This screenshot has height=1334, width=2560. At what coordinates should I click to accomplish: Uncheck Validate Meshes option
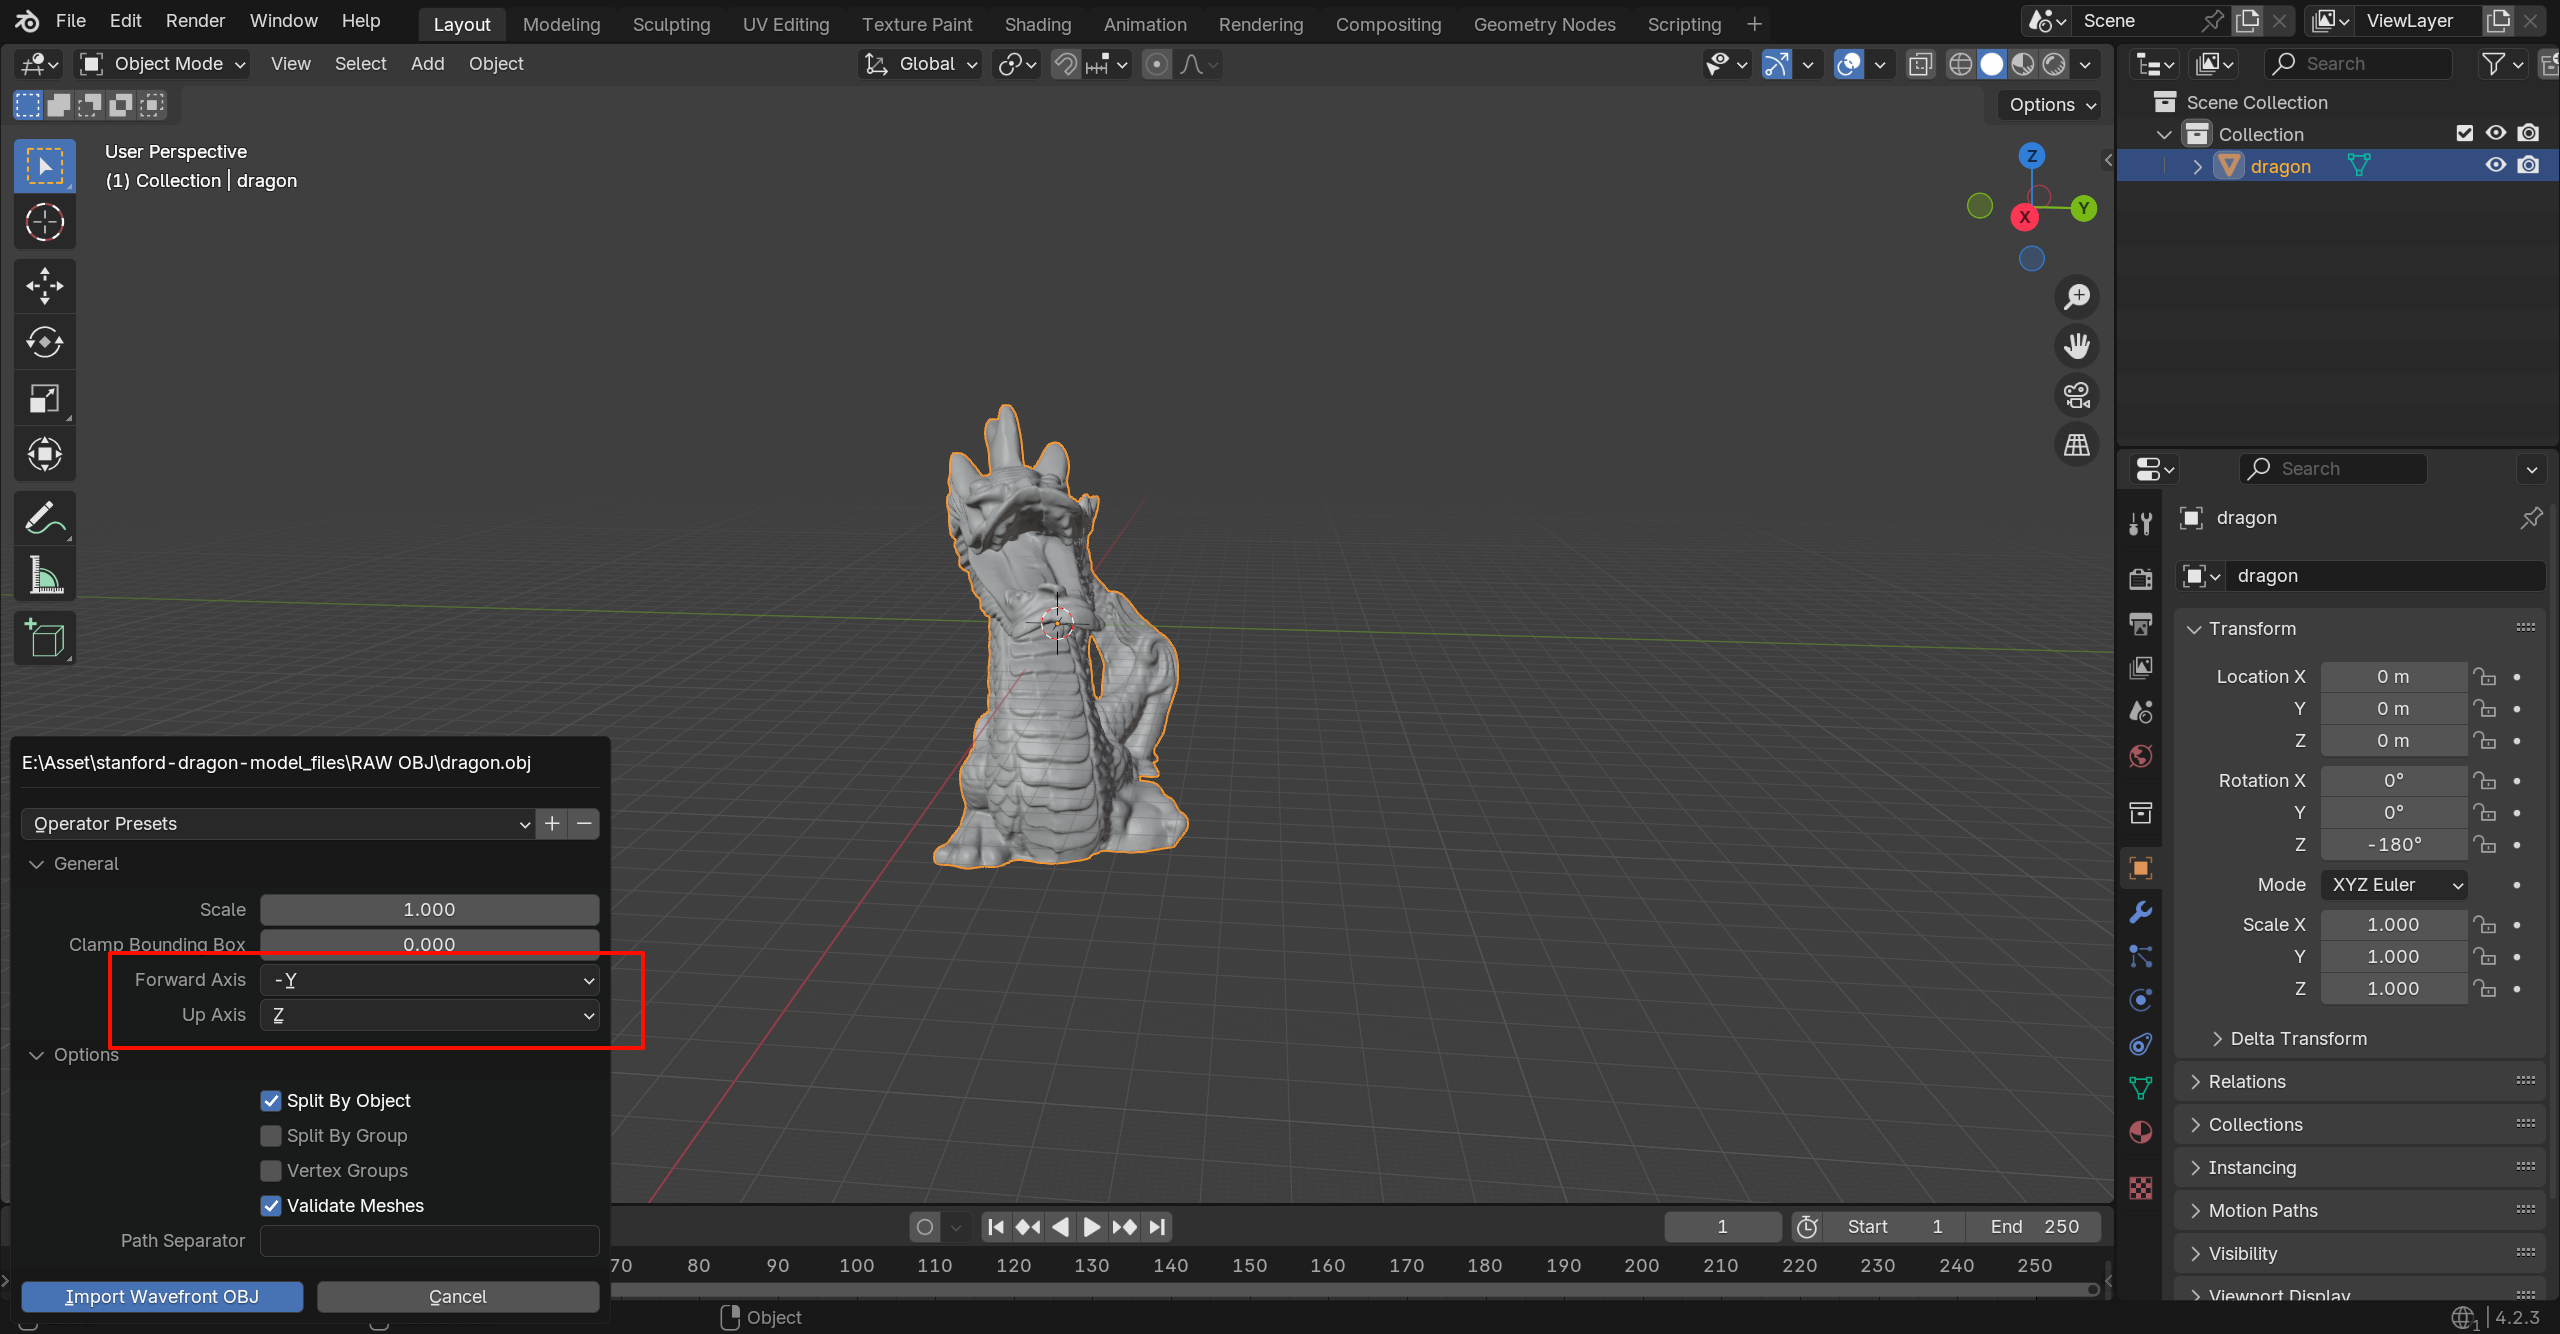pos(271,1206)
